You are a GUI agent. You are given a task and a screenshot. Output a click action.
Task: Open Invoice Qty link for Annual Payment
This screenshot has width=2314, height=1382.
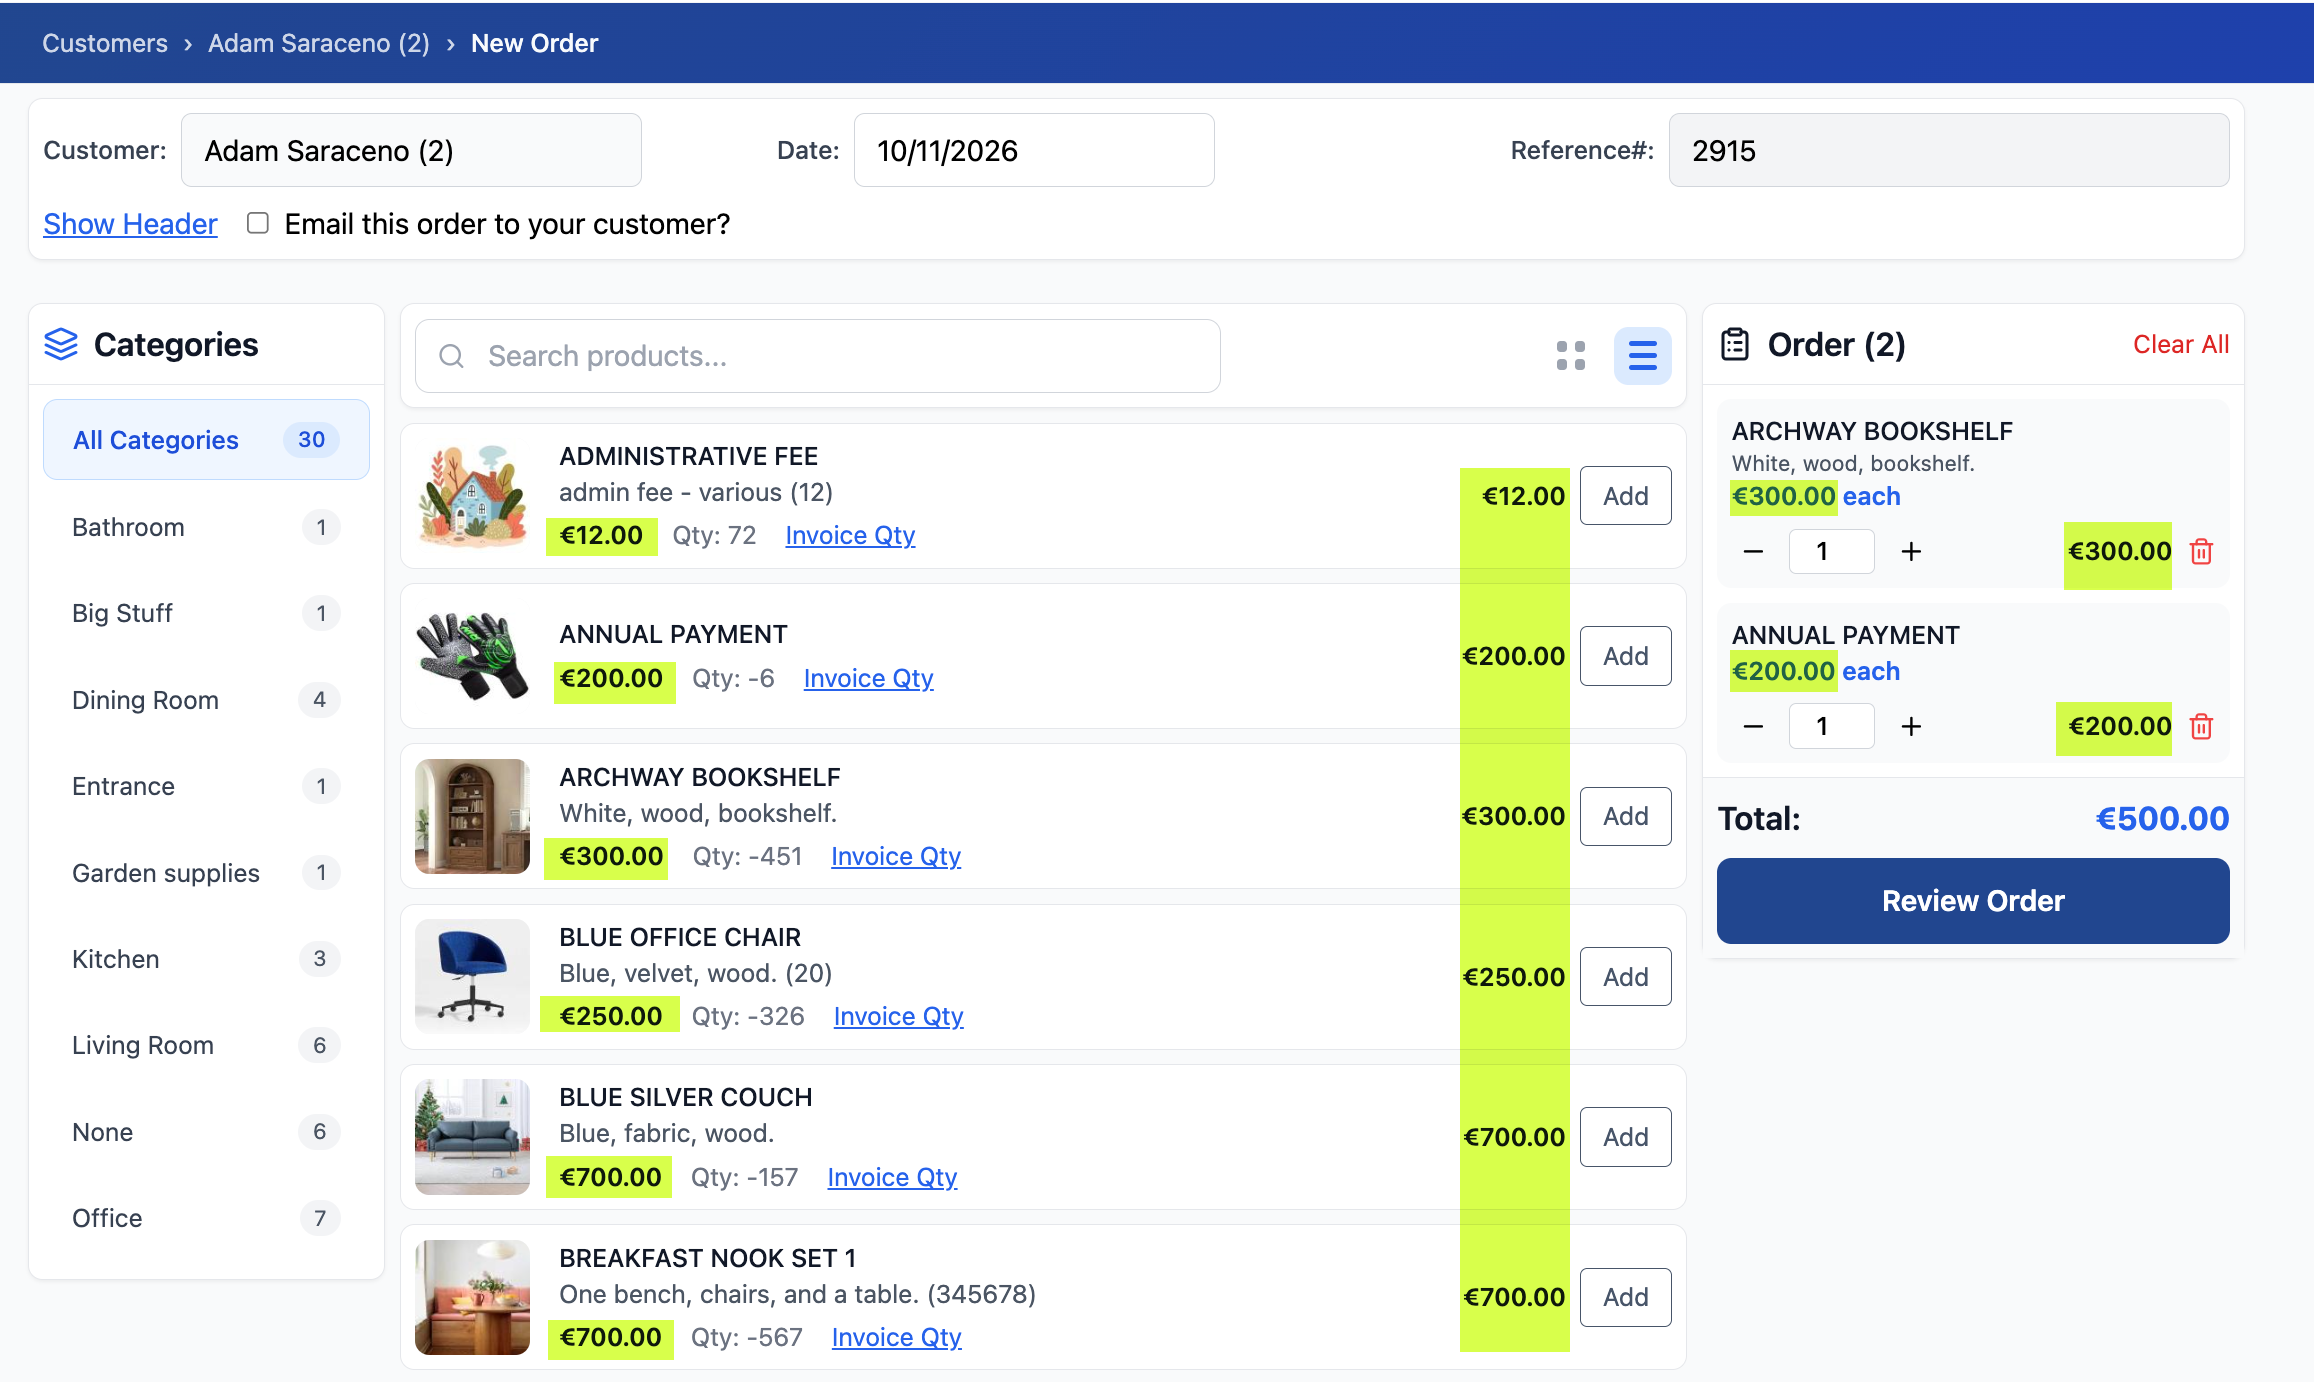click(868, 678)
